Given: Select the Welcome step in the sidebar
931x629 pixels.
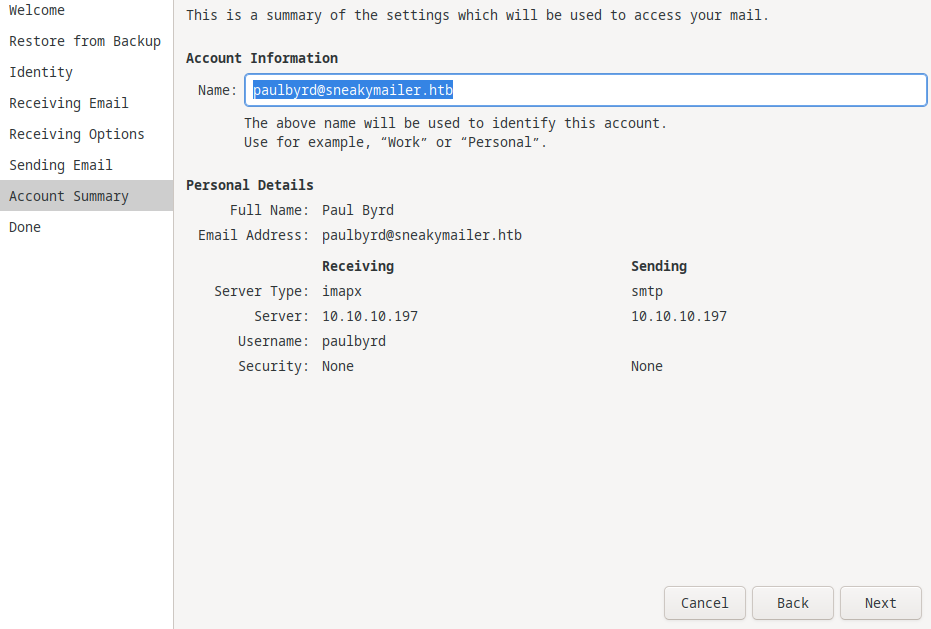Looking at the screenshot, I should (x=37, y=10).
